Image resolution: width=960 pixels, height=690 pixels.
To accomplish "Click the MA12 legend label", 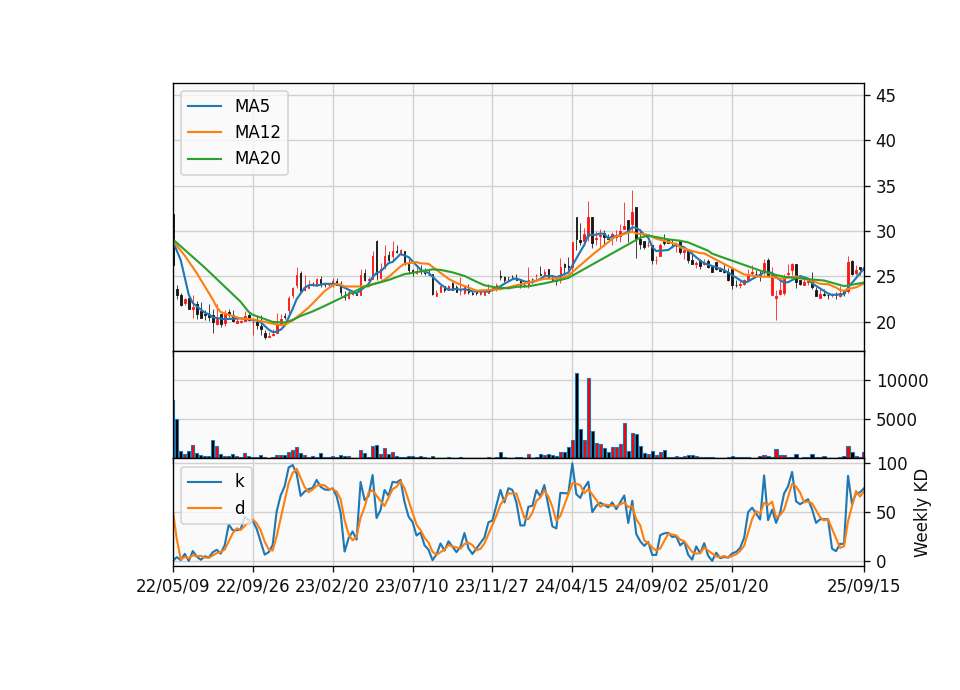I will pyautogui.click(x=257, y=132).
